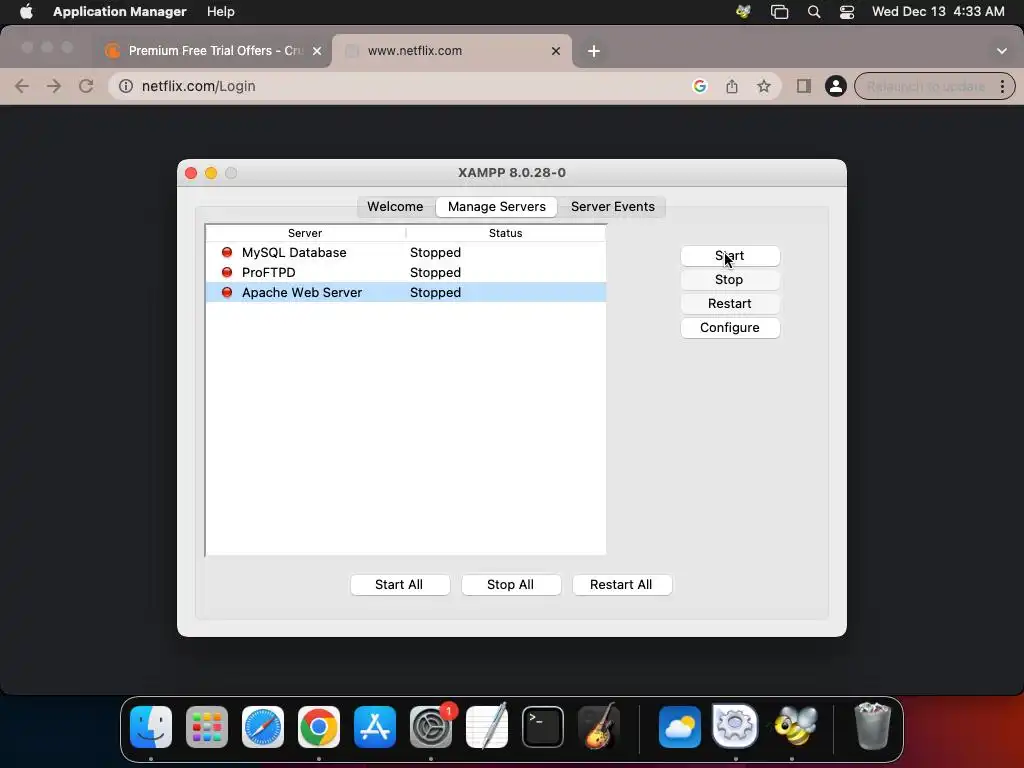Viewport: 1024px width, 768px height.
Task: Open the App Store dock icon
Action: click(x=375, y=727)
